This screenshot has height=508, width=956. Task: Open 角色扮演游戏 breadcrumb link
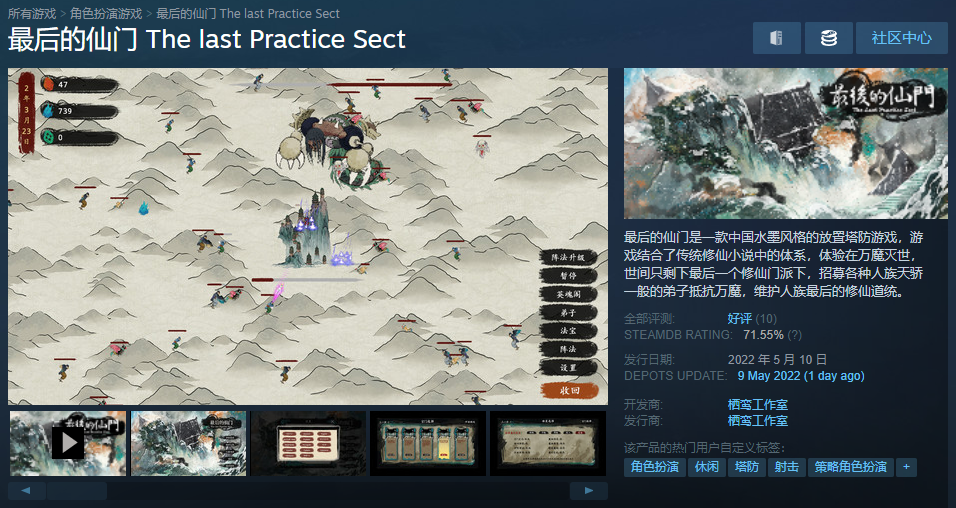pos(106,13)
